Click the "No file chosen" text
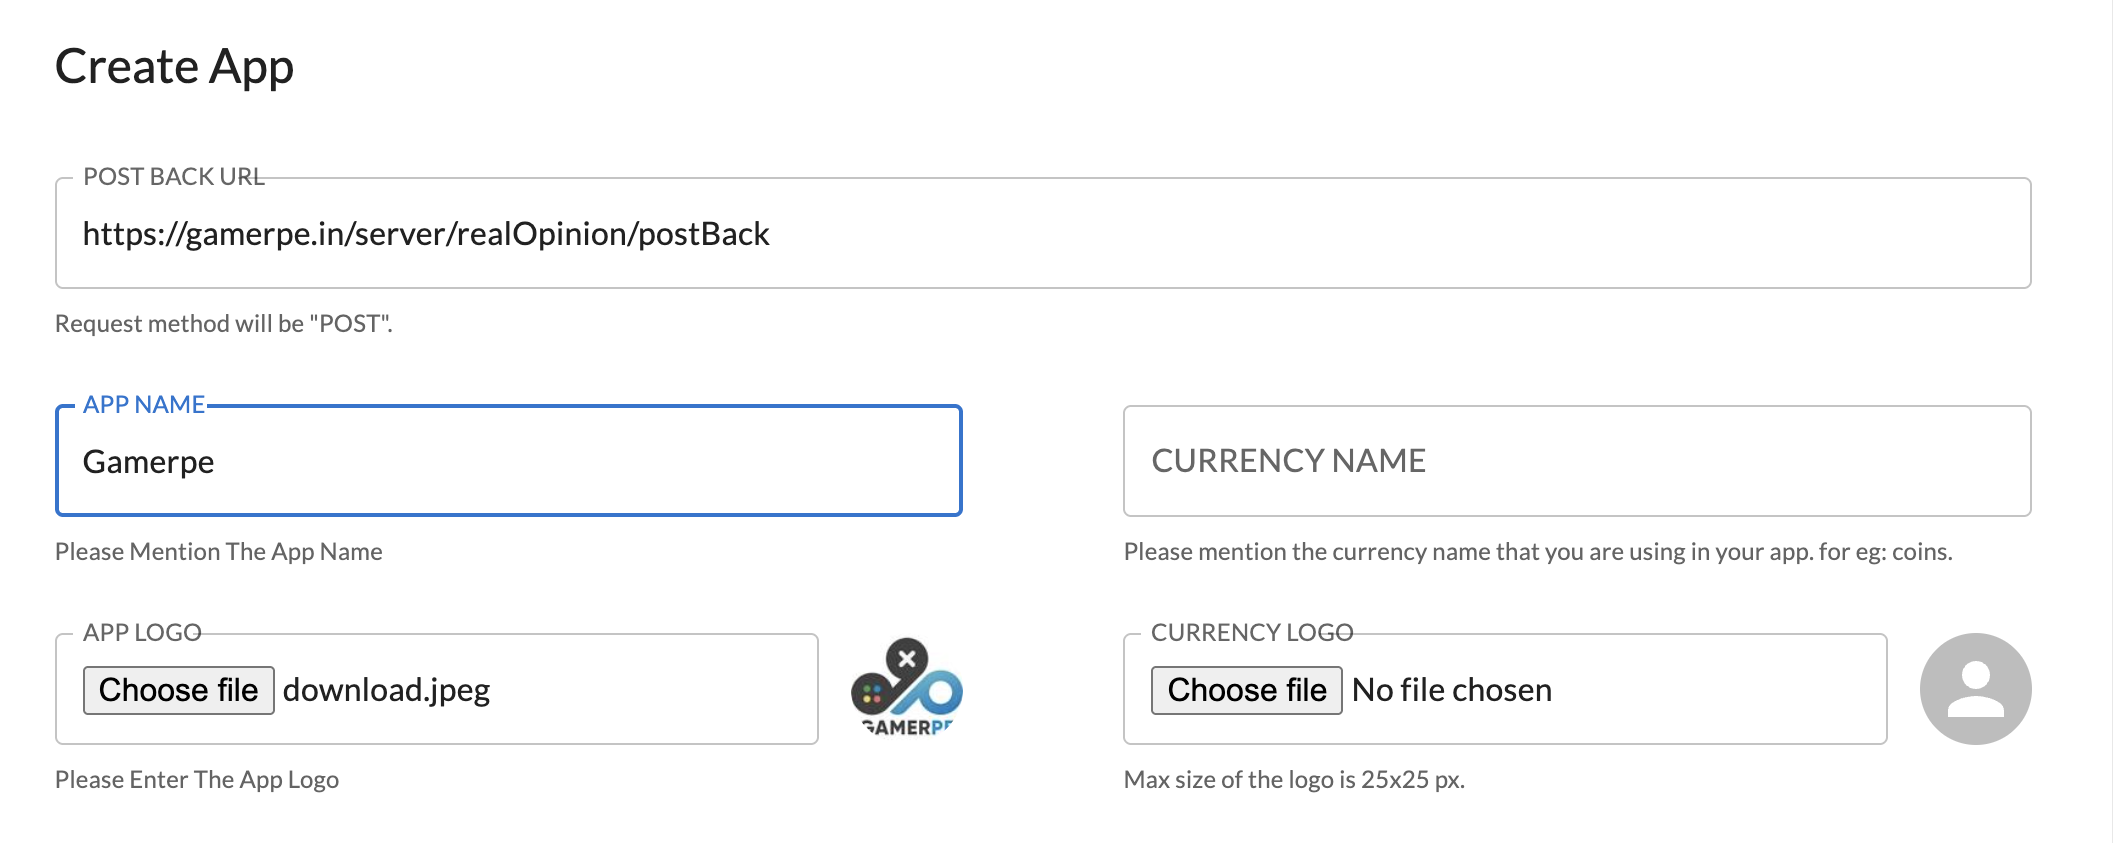 1451,690
